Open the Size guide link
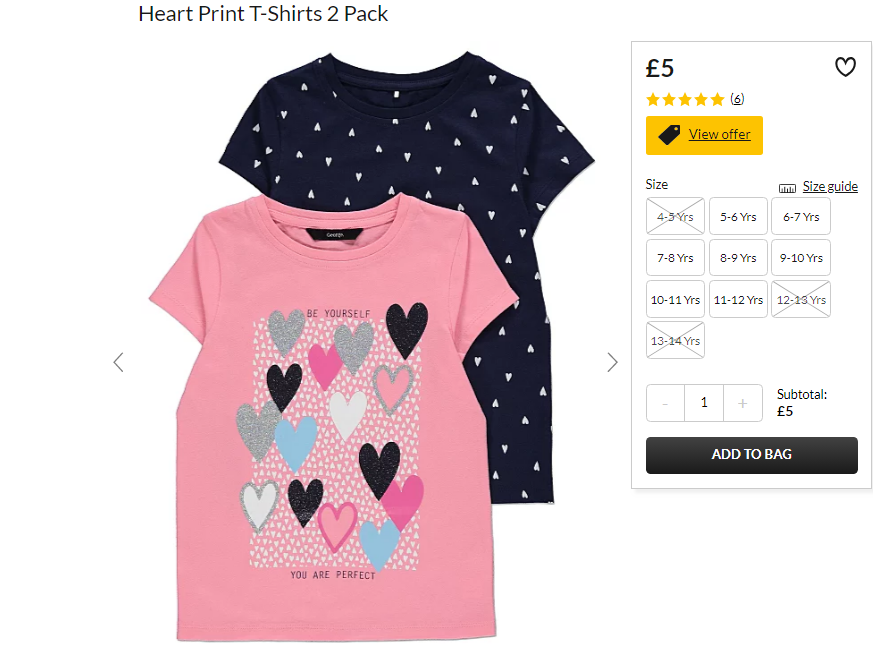Image resolution: width=873 pixels, height=653 pixels. (830, 186)
